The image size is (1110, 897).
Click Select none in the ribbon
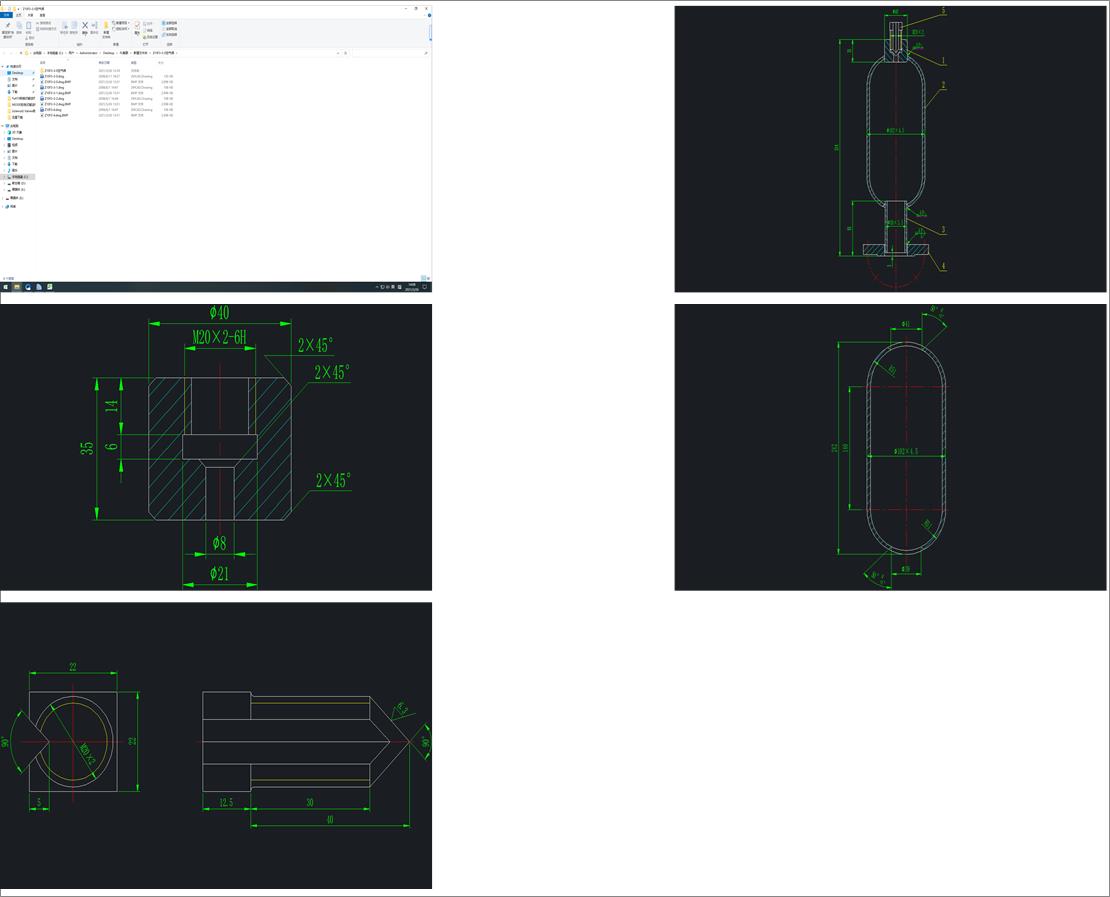(x=170, y=29)
